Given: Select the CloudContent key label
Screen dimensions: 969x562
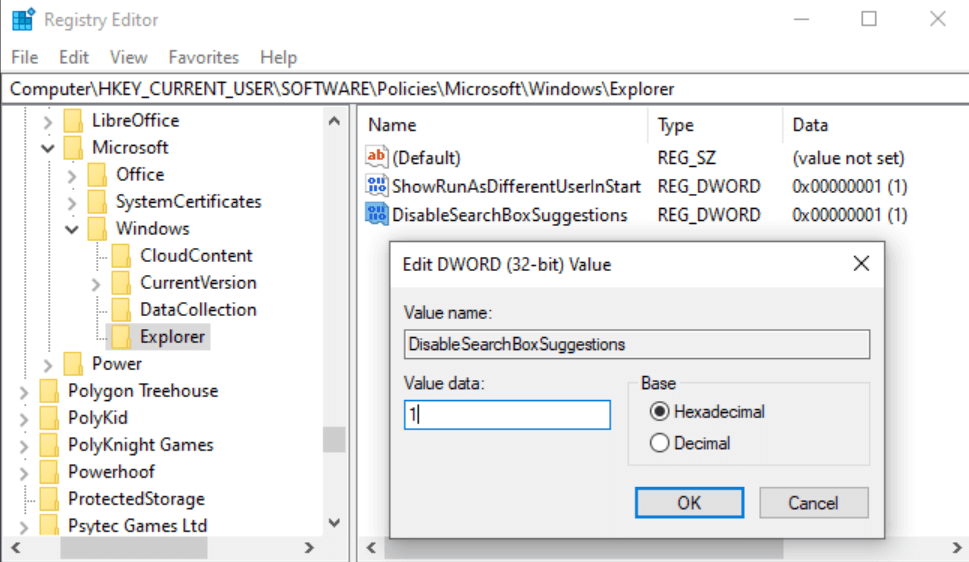Looking at the screenshot, I should [196, 255].
